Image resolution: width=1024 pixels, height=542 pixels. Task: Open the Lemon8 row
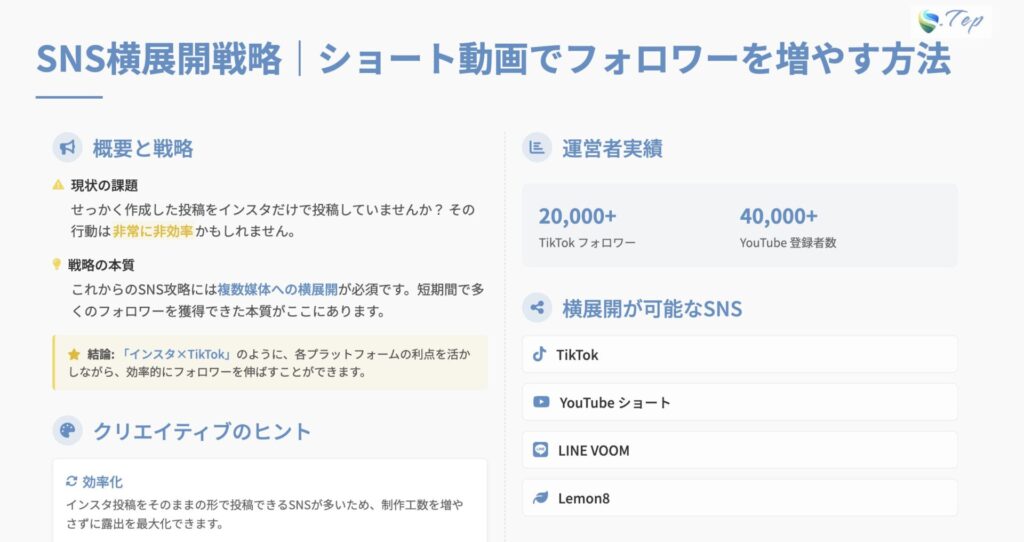[739, 498]
